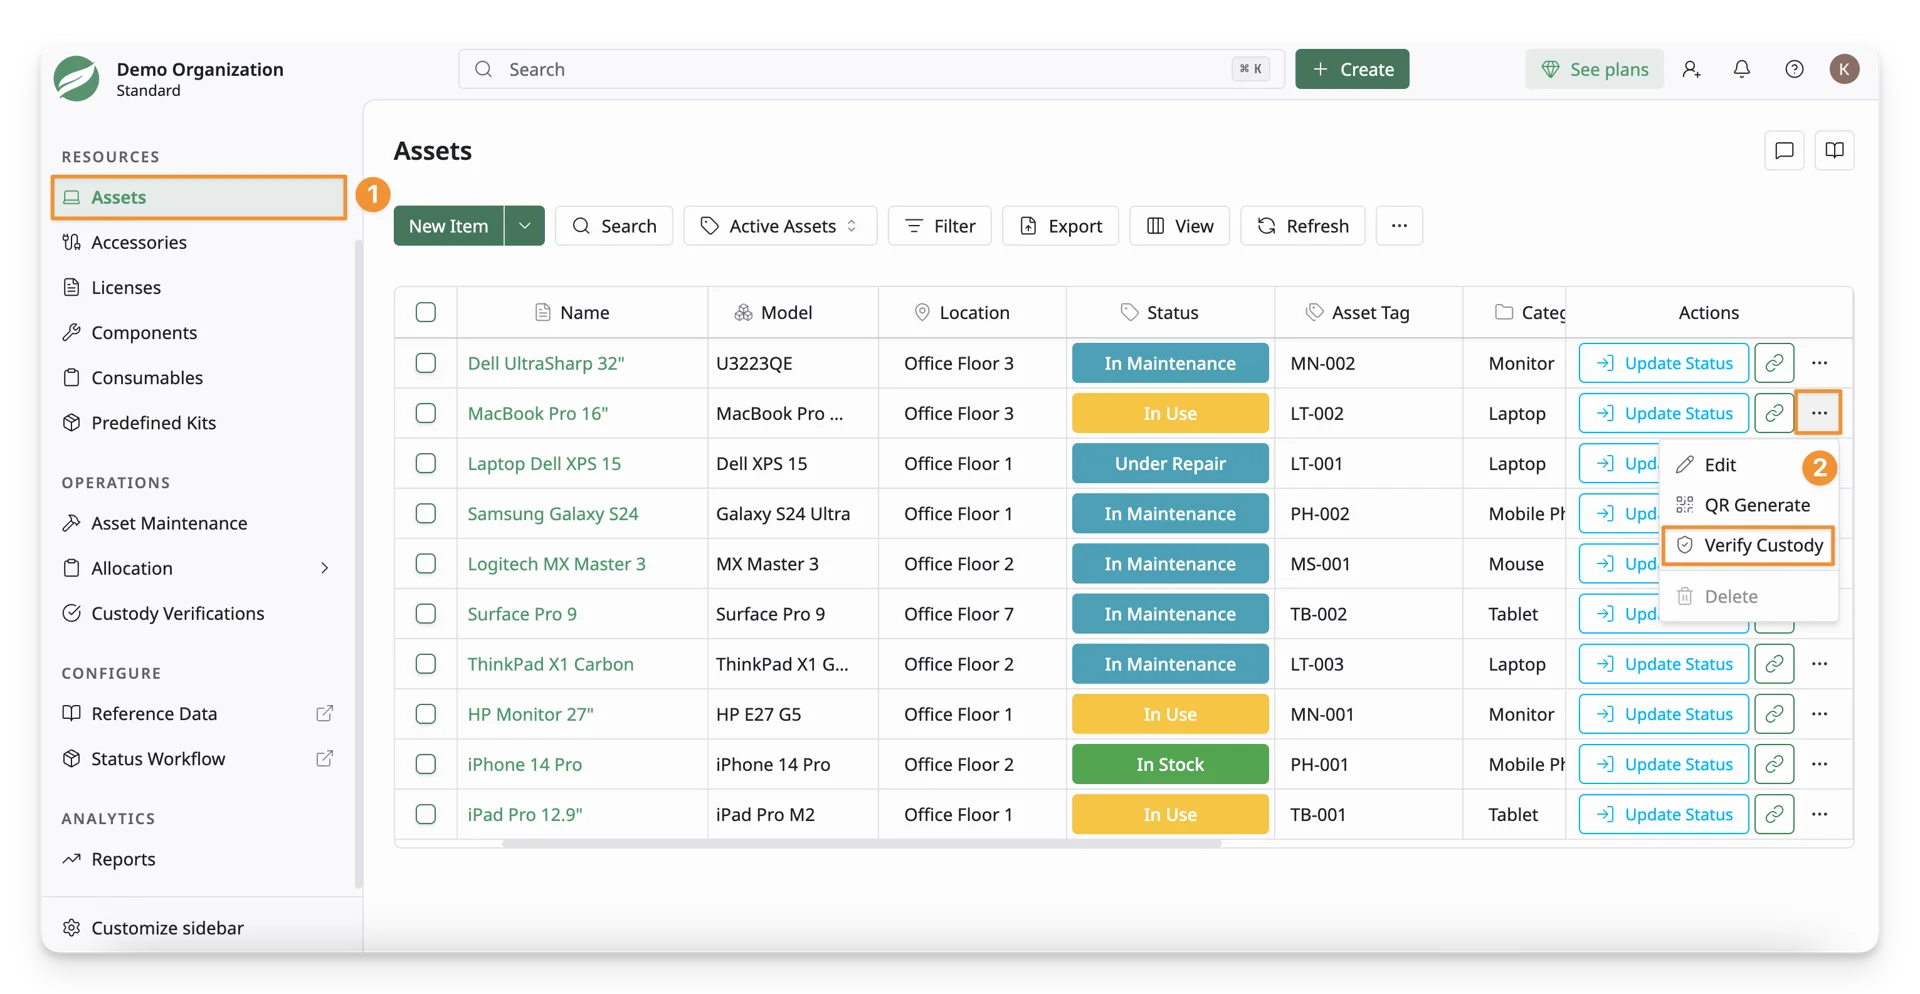The image size is (1920, 994).
Task: Open more actions for iPad Pro 12.9"
Action: [x=1819, y=814]
